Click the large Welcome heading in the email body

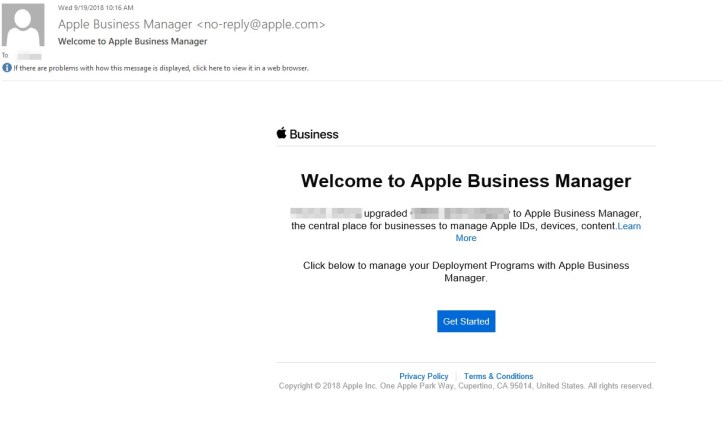pos(465,181)
